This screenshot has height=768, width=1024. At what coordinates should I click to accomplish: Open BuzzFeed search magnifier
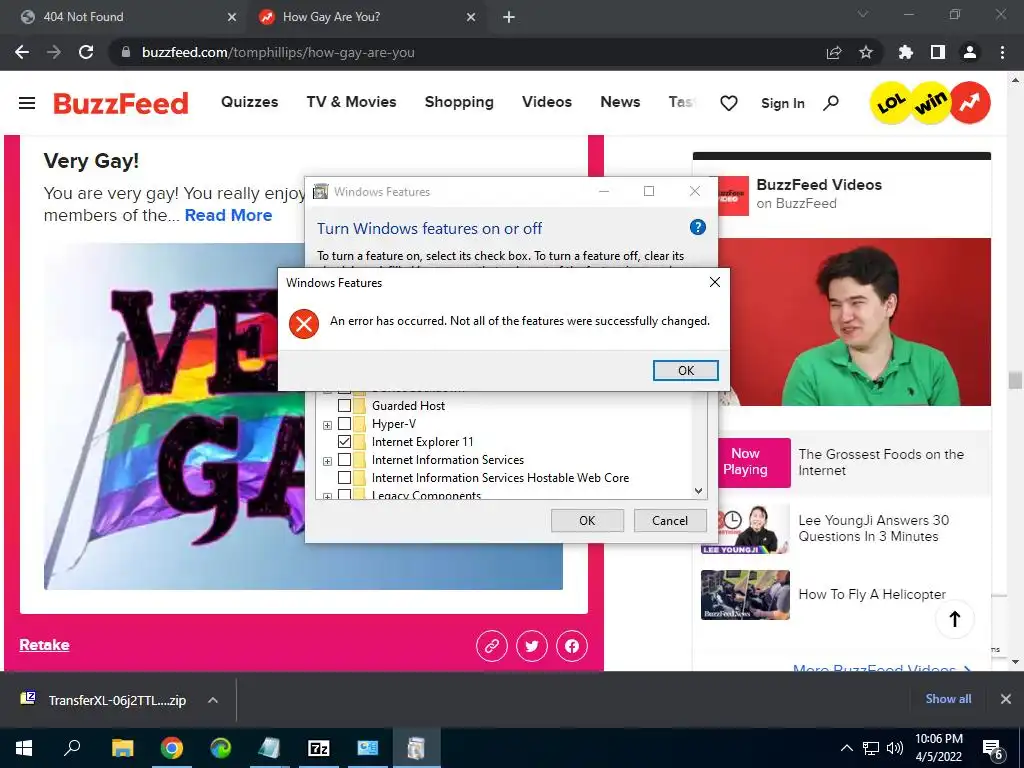tap(831, 103)
